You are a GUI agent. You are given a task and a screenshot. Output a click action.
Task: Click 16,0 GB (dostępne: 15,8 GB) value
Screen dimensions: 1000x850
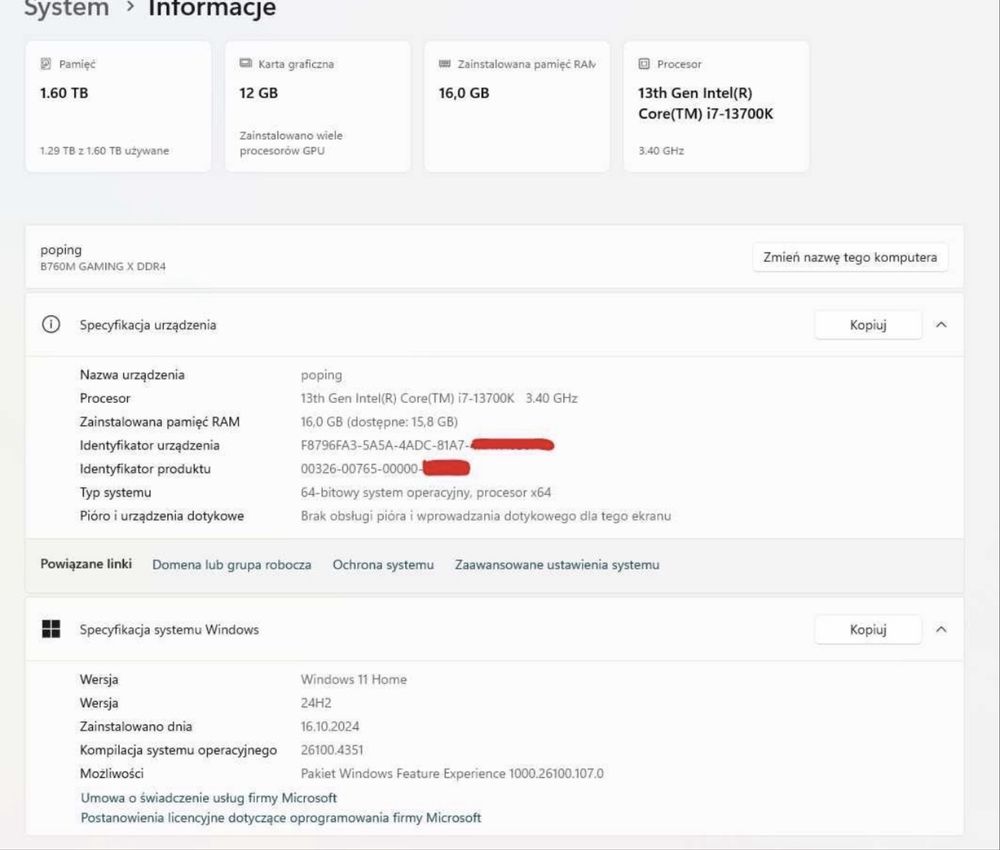click(x=379, y=422)
